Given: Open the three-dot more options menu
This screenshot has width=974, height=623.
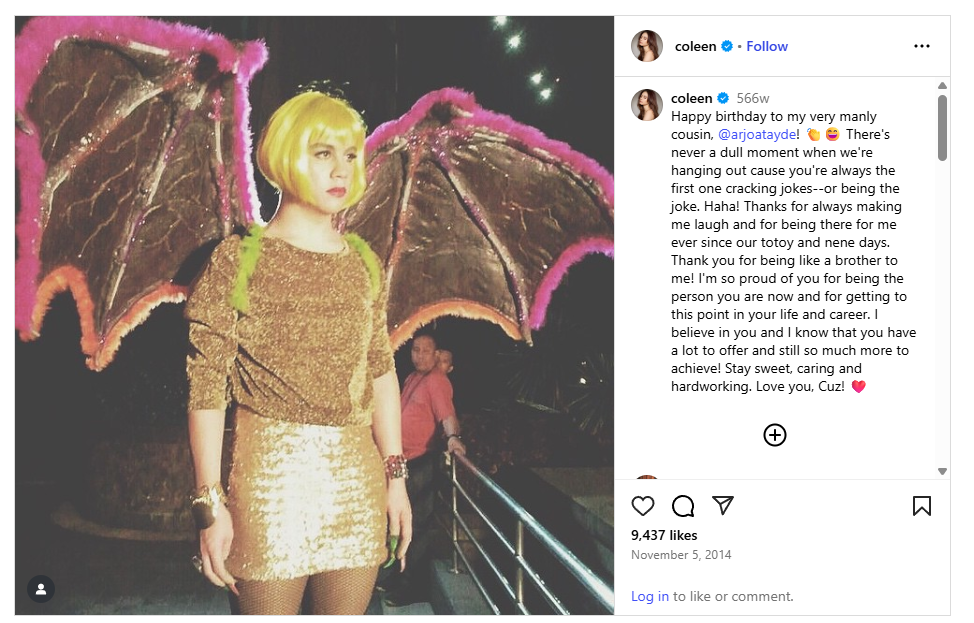Looking at the screenshot, I should (922, 46).
